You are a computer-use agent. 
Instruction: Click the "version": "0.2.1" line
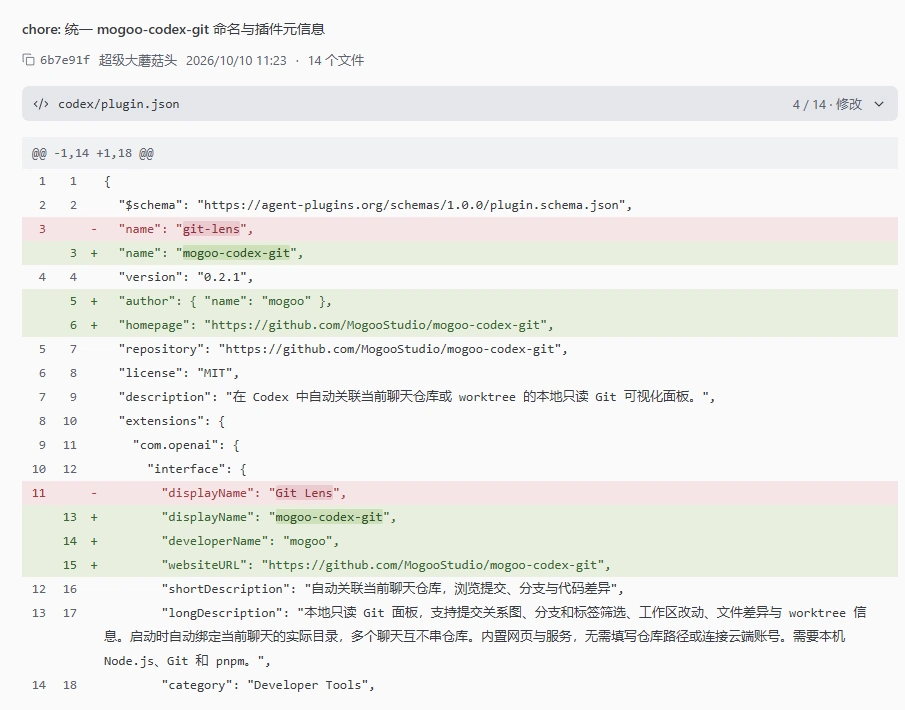tap(460, 277)
